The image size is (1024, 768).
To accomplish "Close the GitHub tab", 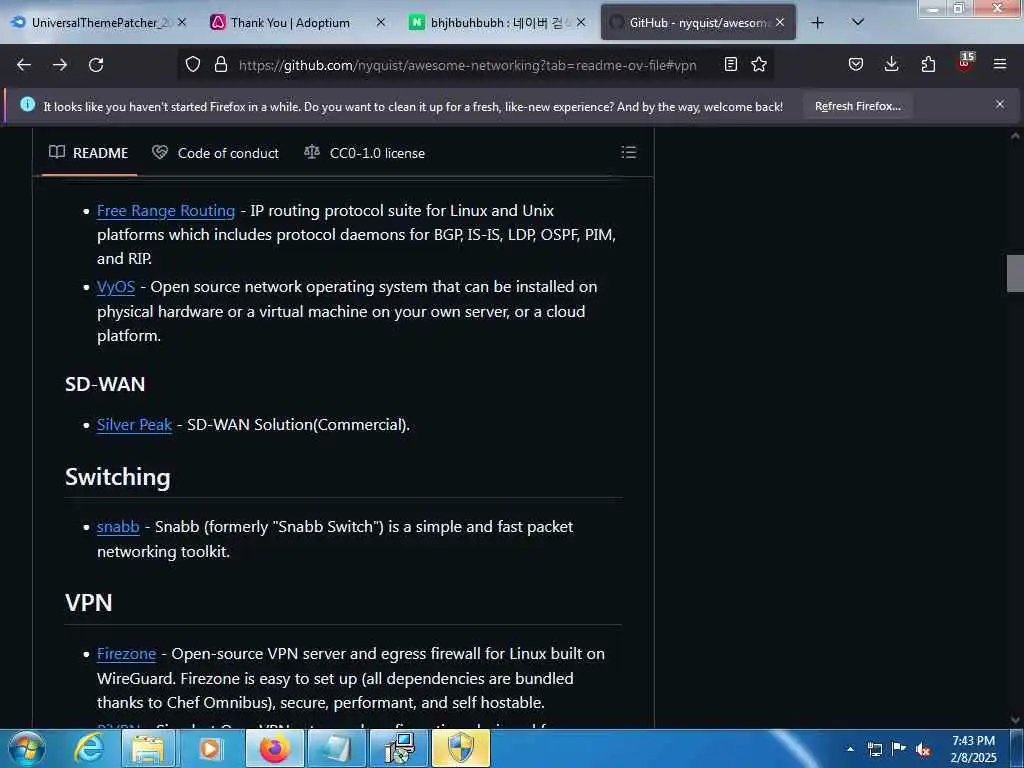I will coord(780,22).
